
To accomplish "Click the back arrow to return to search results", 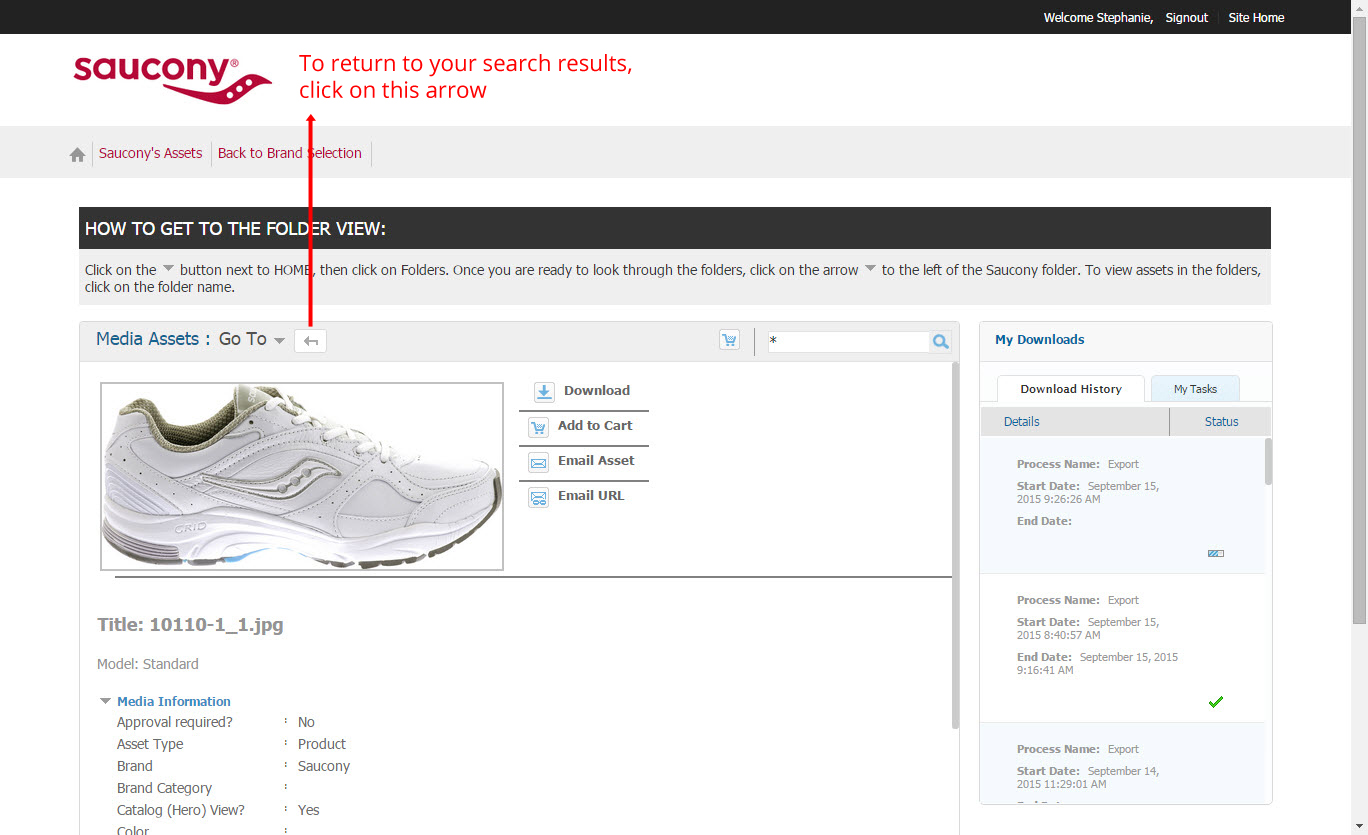I will pos(310,341).
